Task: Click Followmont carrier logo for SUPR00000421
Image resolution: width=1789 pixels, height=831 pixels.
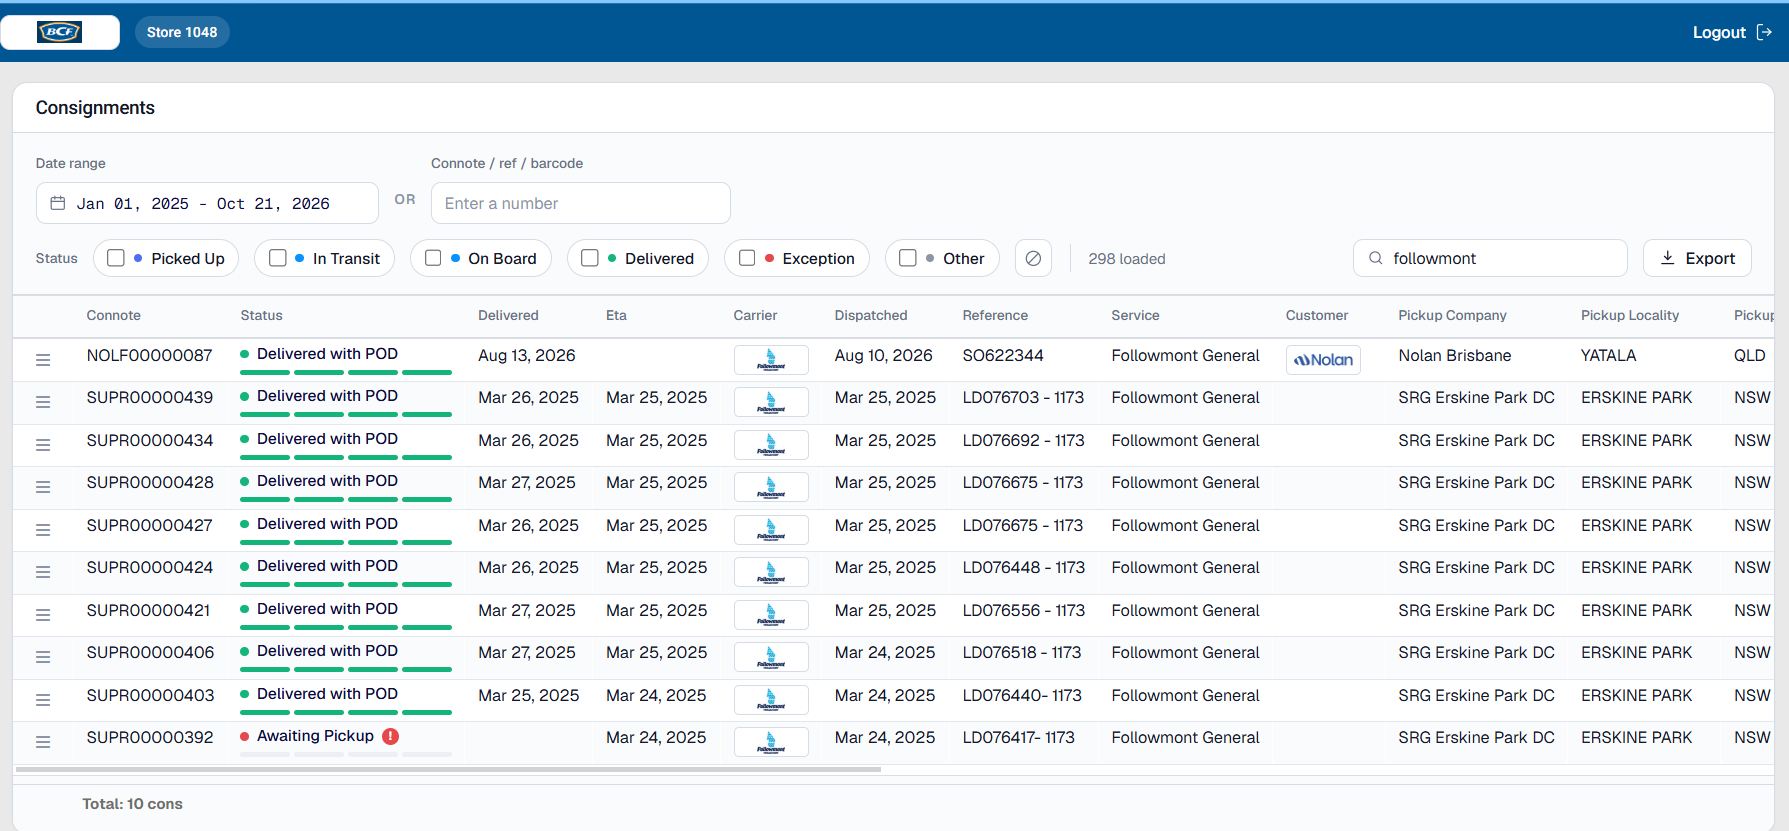Action: pyautogui.click(x=771, y=614)
